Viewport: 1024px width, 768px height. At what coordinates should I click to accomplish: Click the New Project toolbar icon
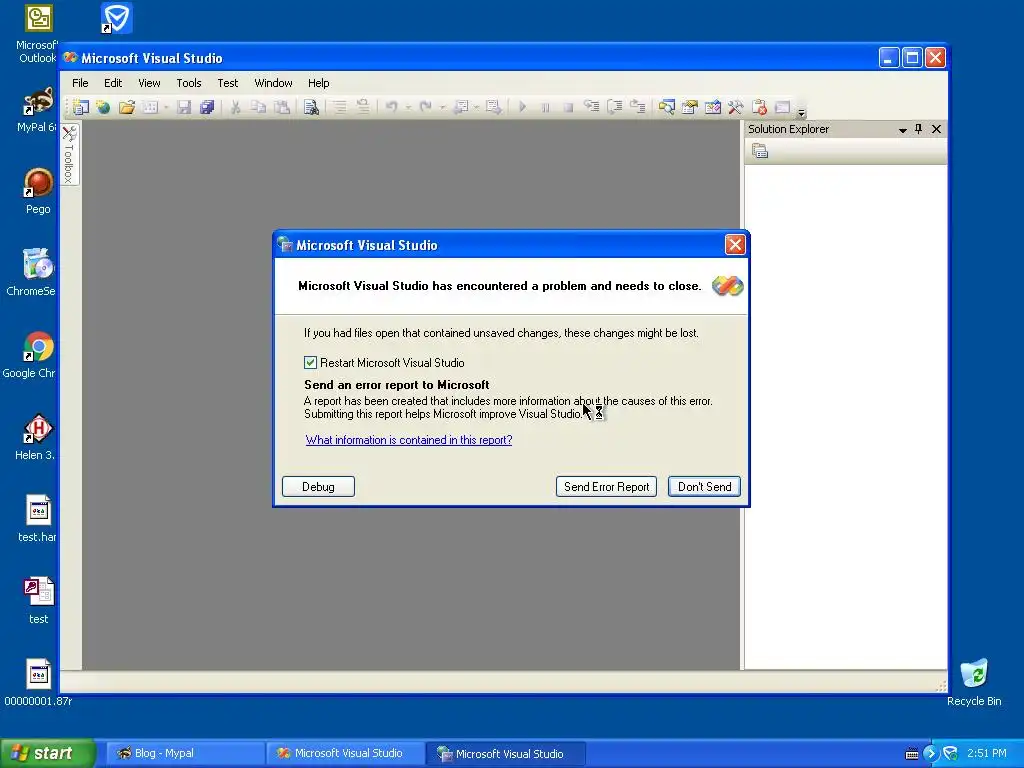point(81,107)
